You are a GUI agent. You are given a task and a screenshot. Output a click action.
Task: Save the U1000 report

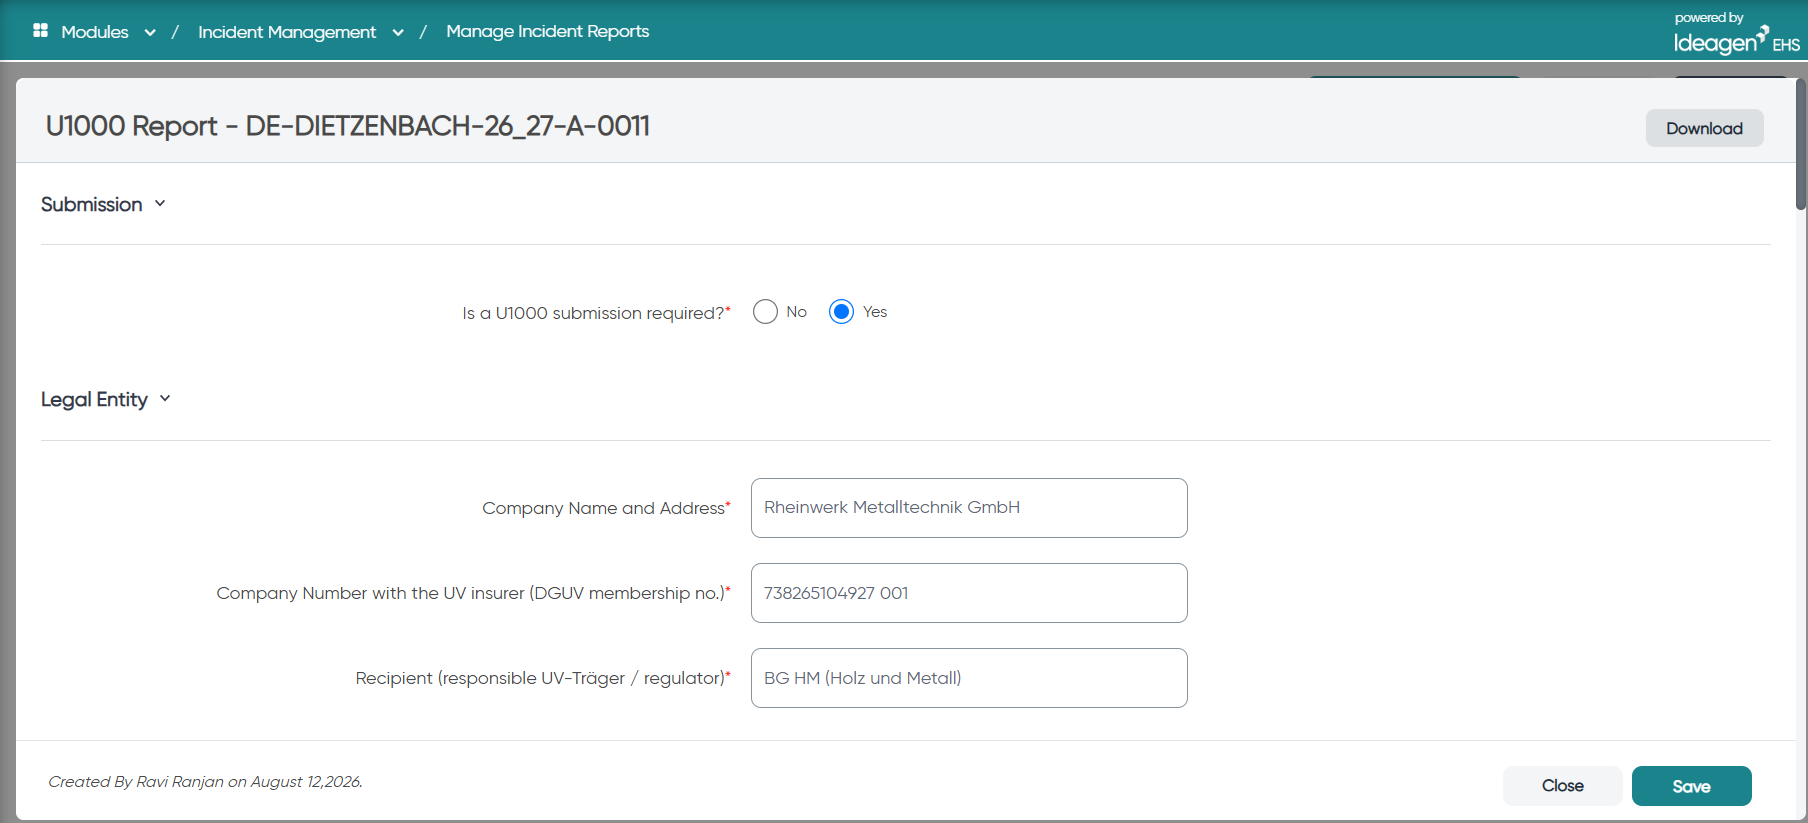click(1691, 786)
